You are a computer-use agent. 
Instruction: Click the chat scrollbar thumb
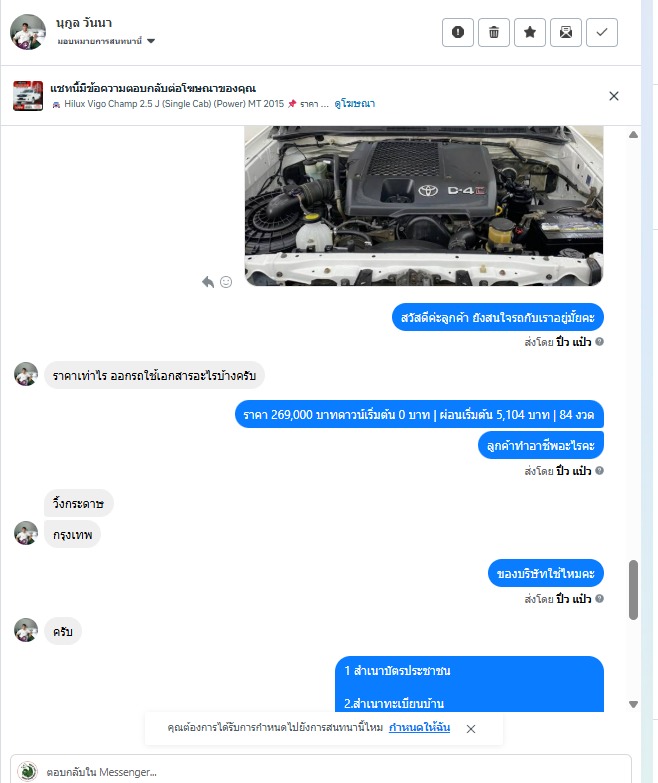pyautogui.click(x=633, y=590)
